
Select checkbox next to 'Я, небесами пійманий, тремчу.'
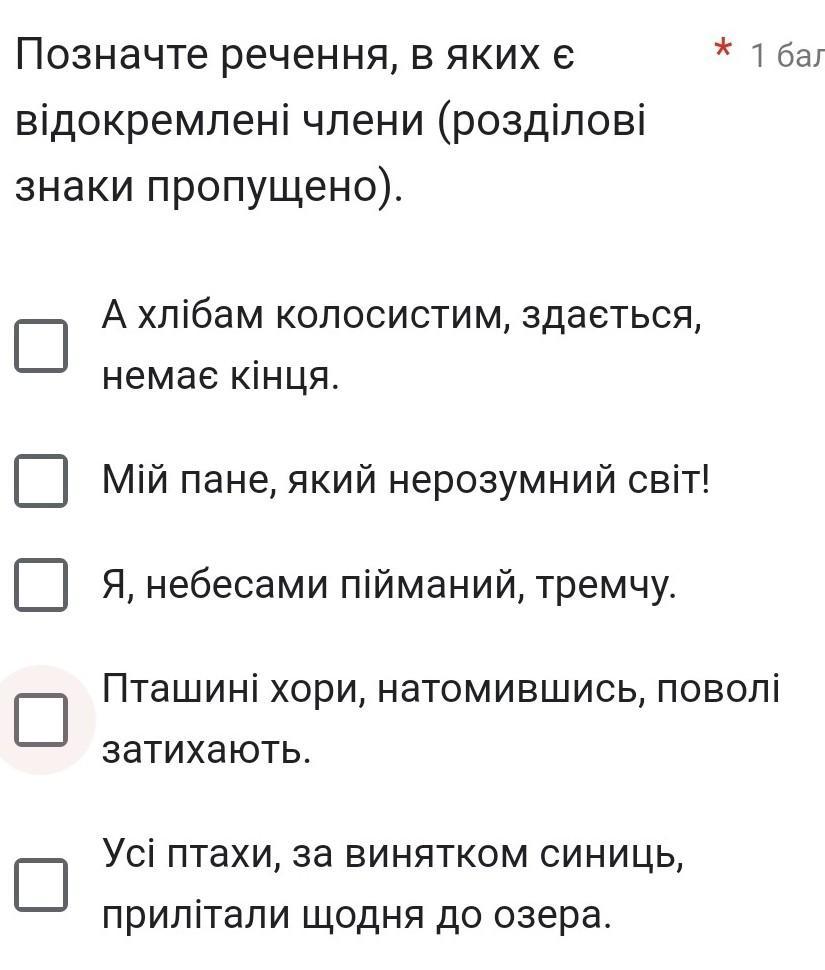41,585
